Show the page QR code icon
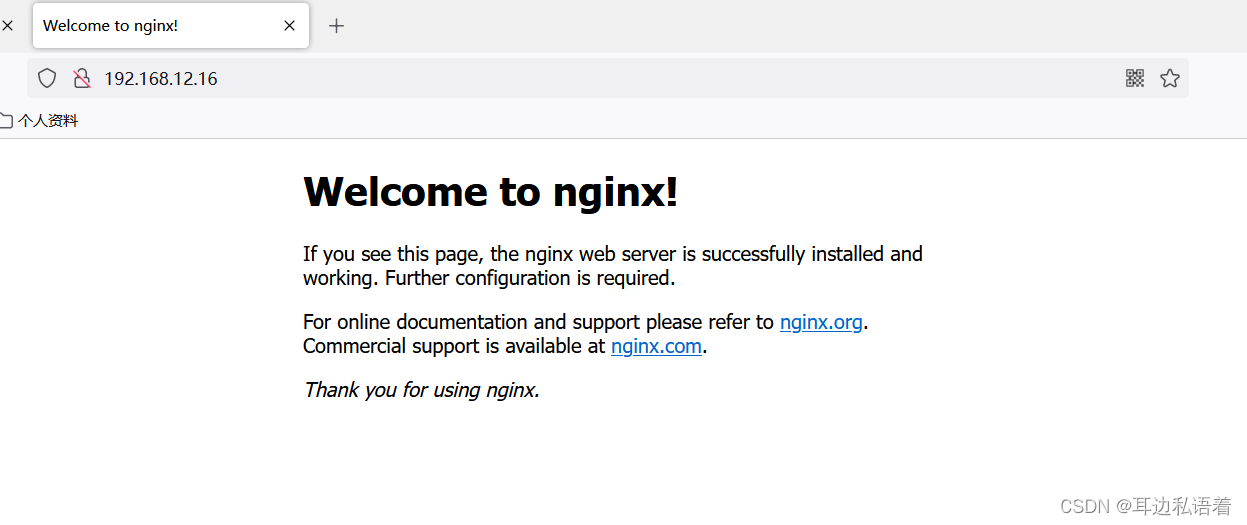This screenshot has height=525, width=1247. (x=1135, y=78)
